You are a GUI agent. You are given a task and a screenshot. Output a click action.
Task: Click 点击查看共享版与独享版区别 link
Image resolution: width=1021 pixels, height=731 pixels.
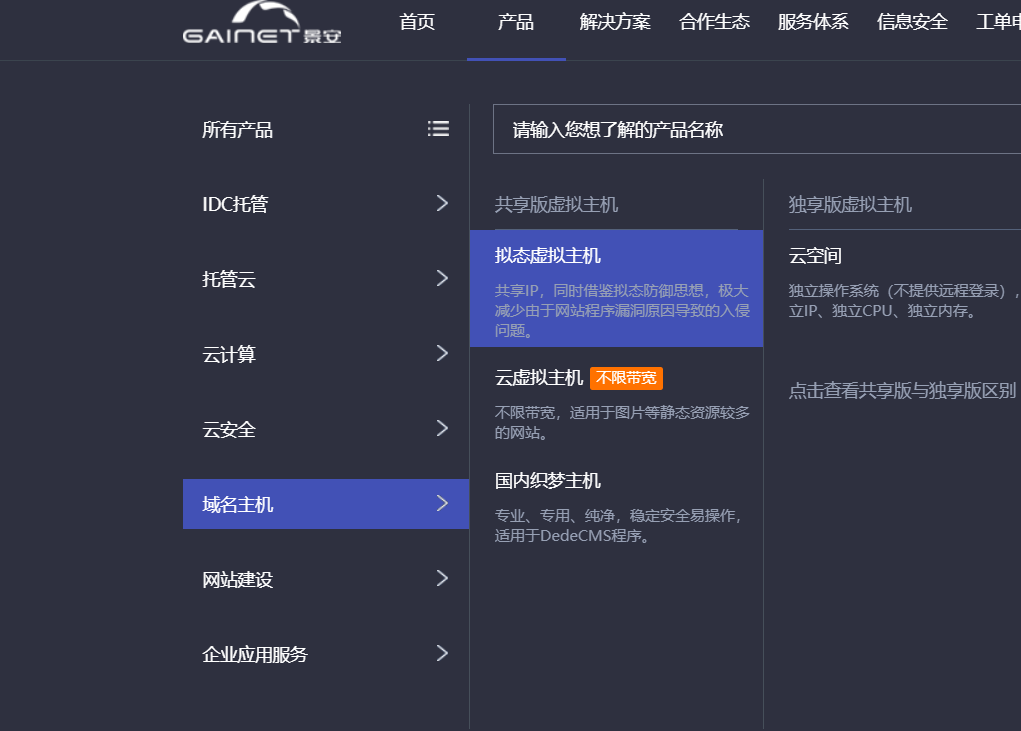(902, 391)
